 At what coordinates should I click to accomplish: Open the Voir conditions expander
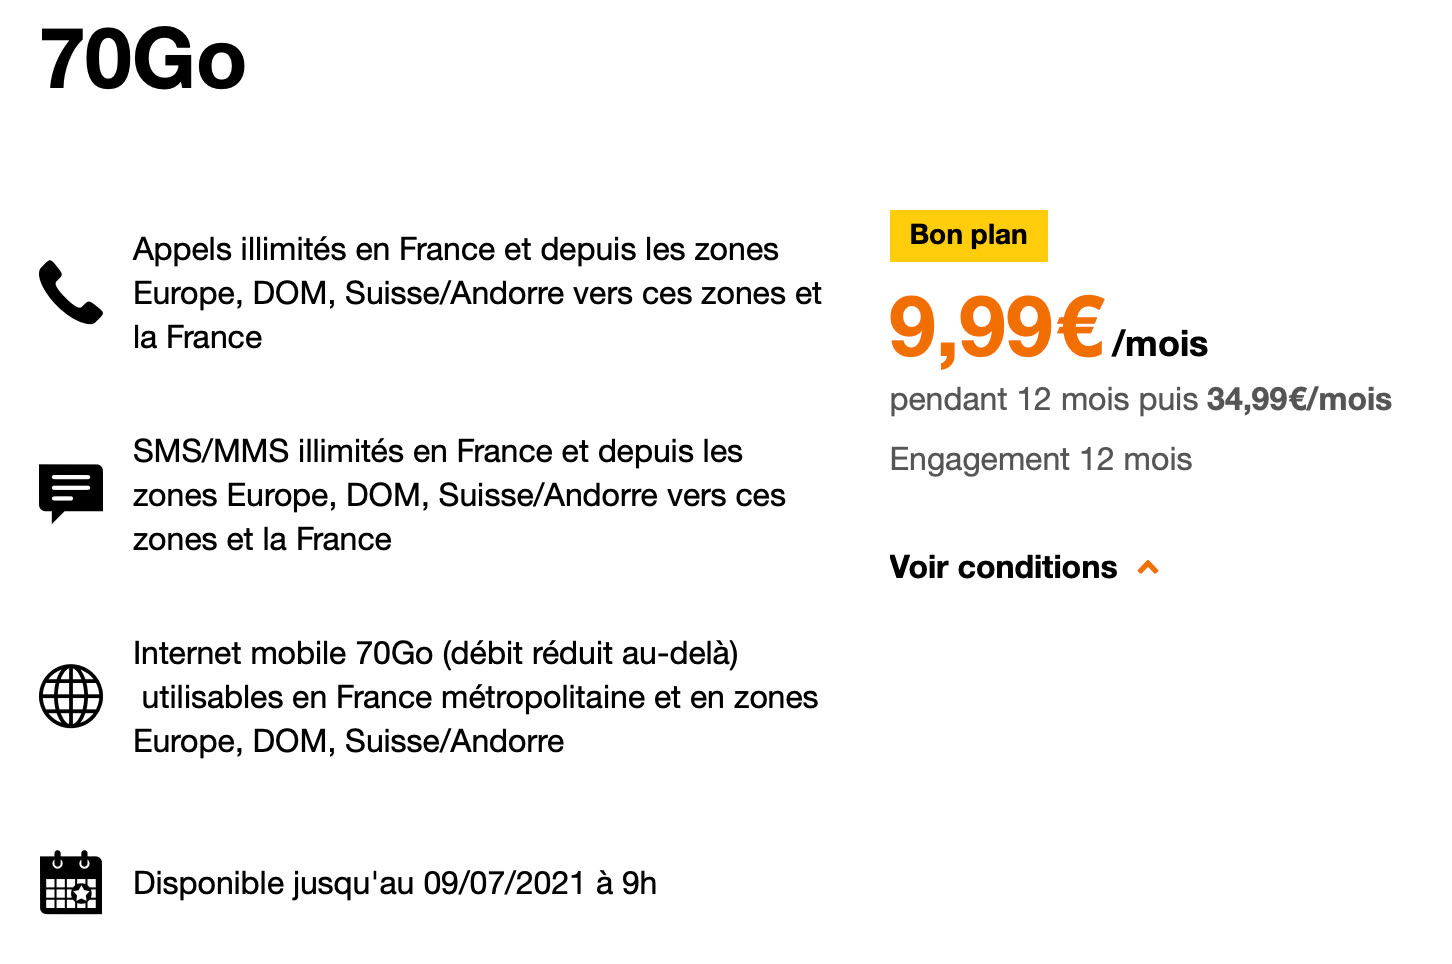[1002, 567]
